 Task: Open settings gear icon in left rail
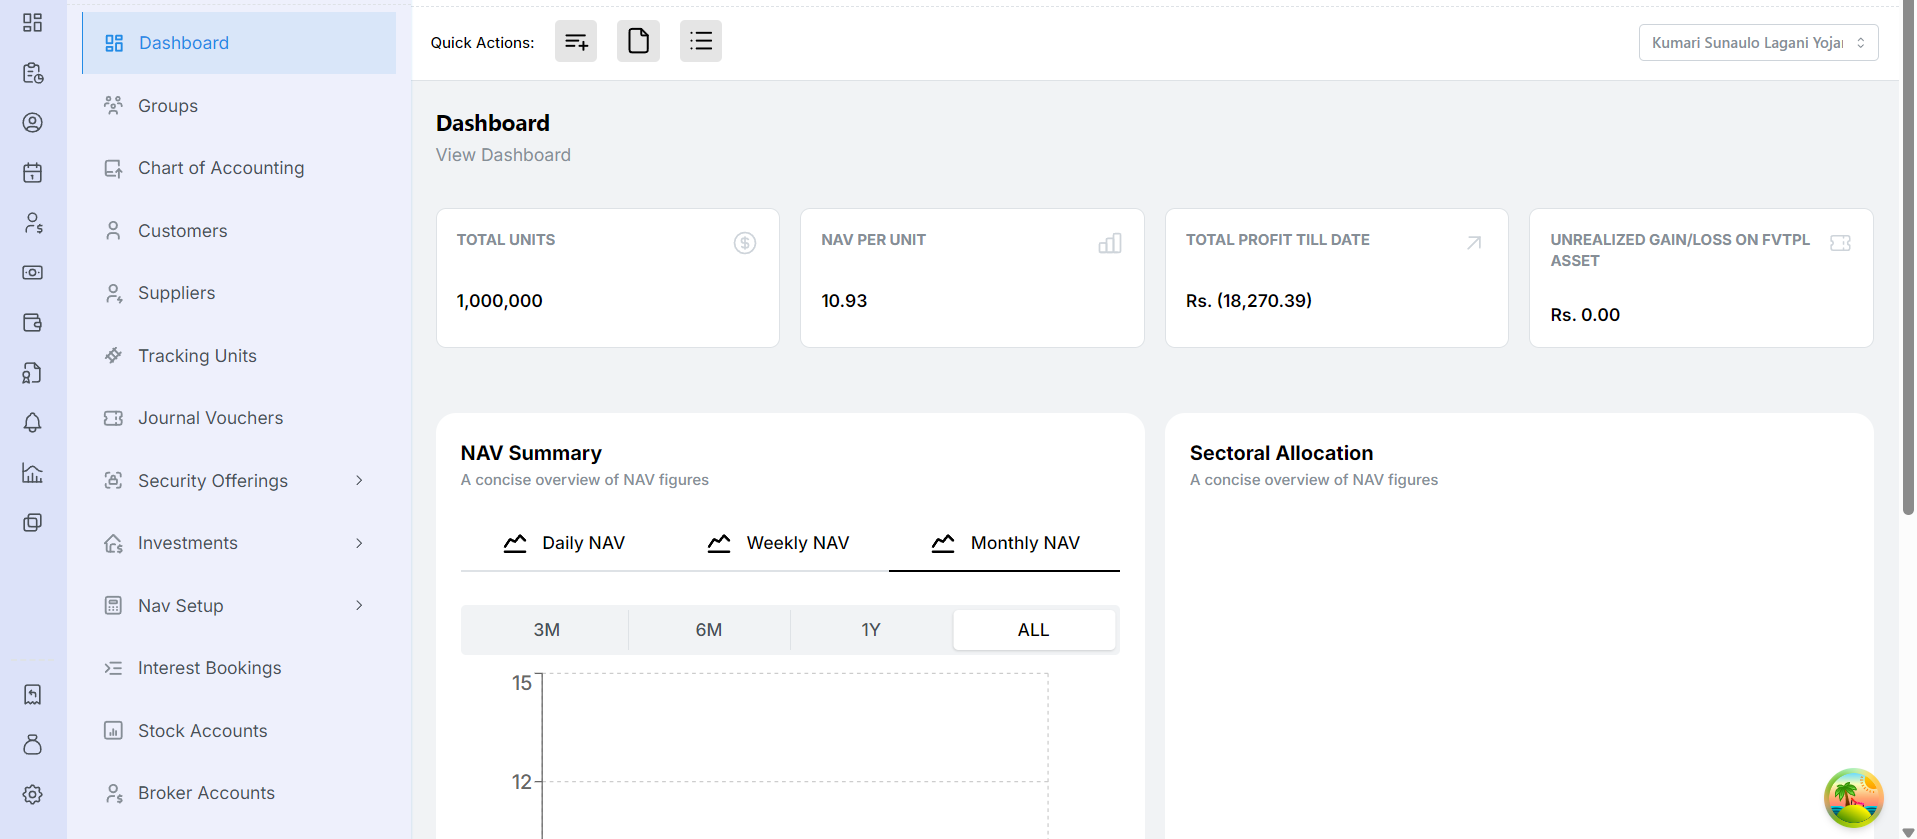pyautogui.click(x=33, y=795)
